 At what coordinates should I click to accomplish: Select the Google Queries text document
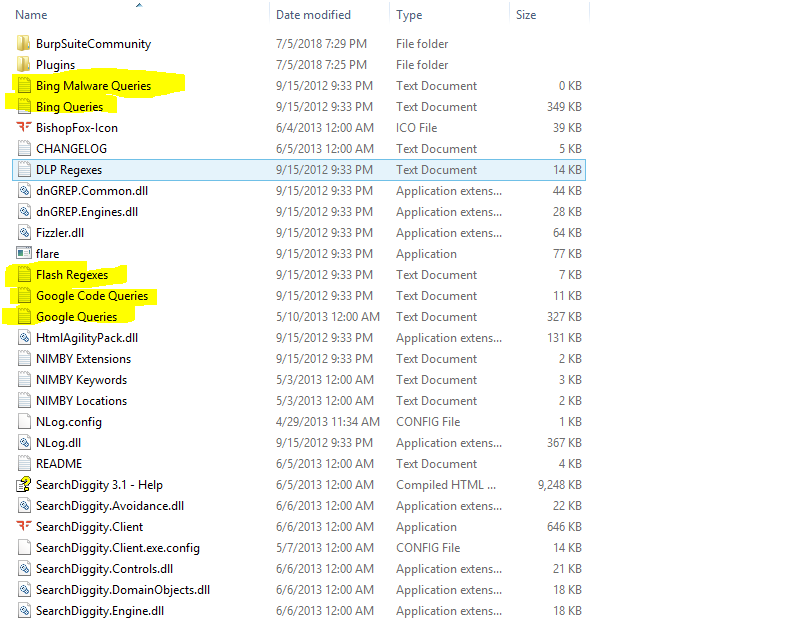point(76,317)
